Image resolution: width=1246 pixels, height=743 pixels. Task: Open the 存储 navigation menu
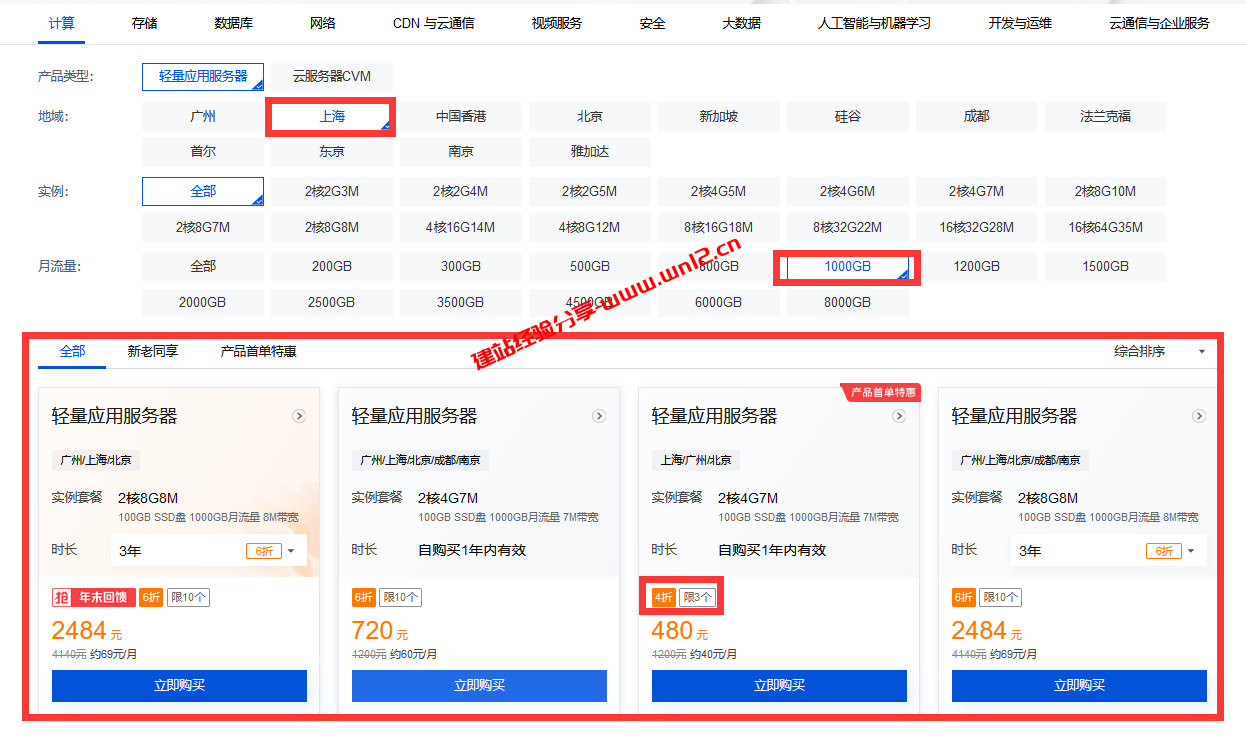coord(143,22)
